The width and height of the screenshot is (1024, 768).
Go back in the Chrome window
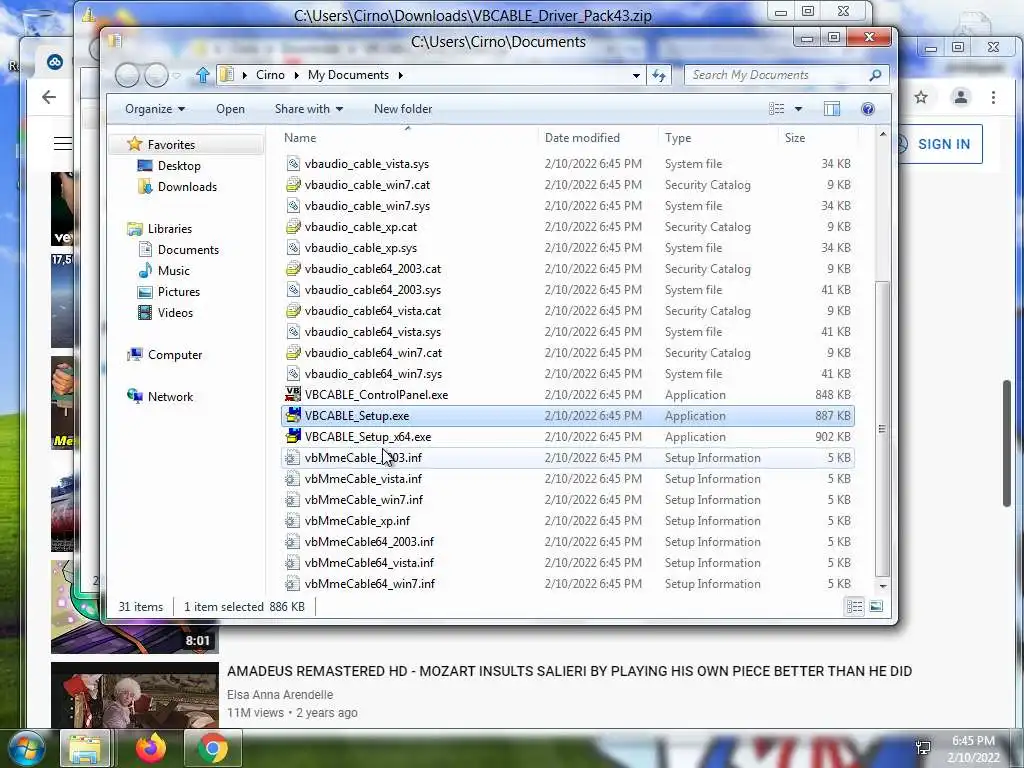(49, 97)
